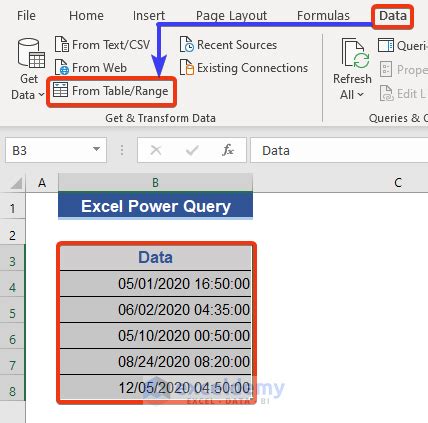Screen dimensions: 428x423
Task: Open Recent Sources list
Action: click(228, 45)
